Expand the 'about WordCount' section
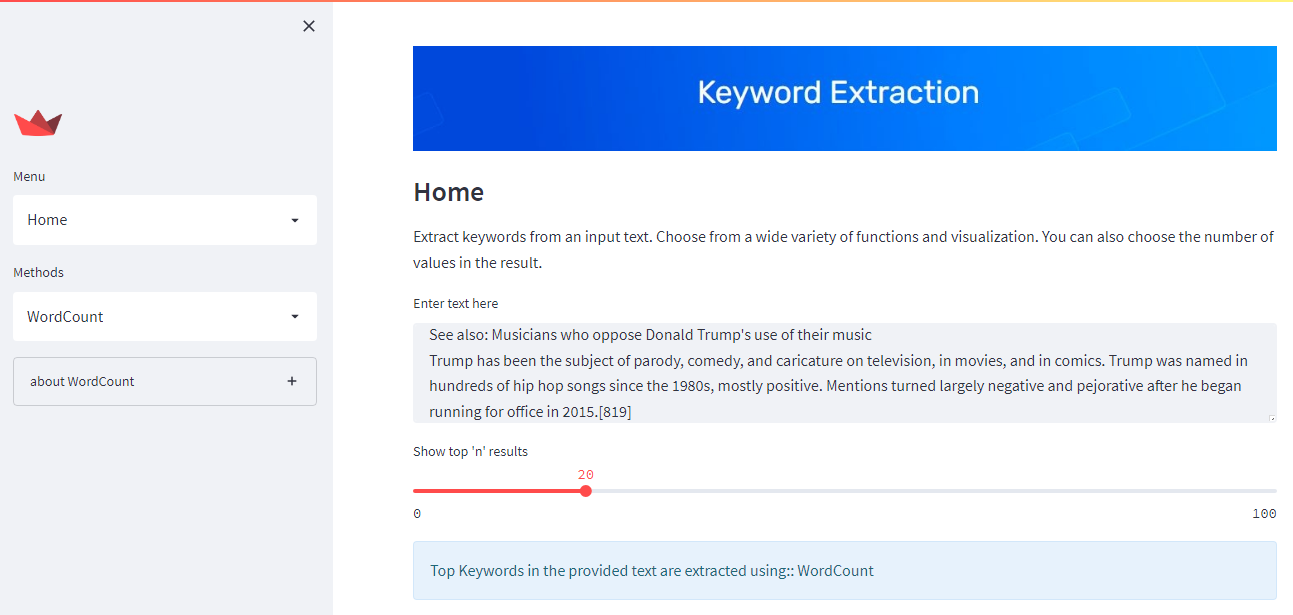Screen dimensions: 1293x615 pos(164,381)
